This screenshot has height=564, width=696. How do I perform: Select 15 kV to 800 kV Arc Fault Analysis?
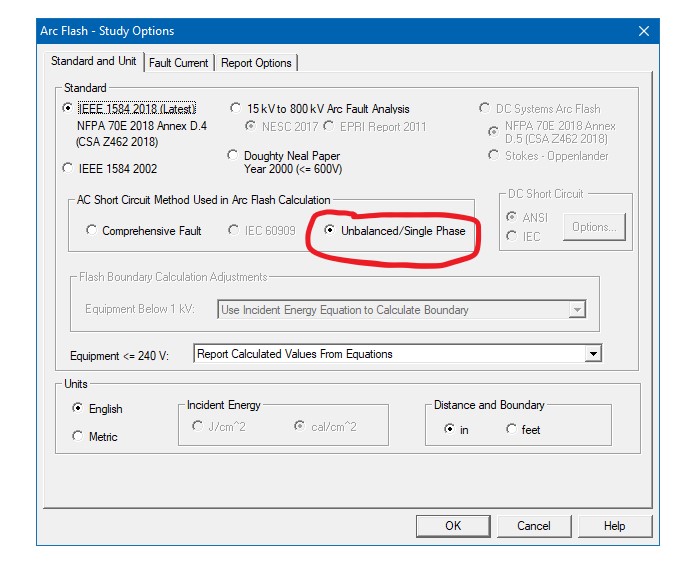[234, 108]
